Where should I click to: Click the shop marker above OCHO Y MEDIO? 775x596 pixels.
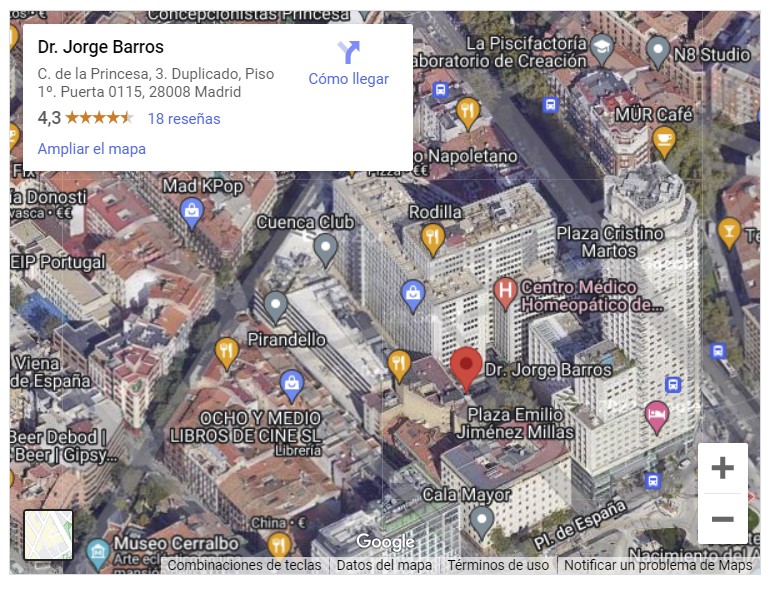tap(292, 385)
